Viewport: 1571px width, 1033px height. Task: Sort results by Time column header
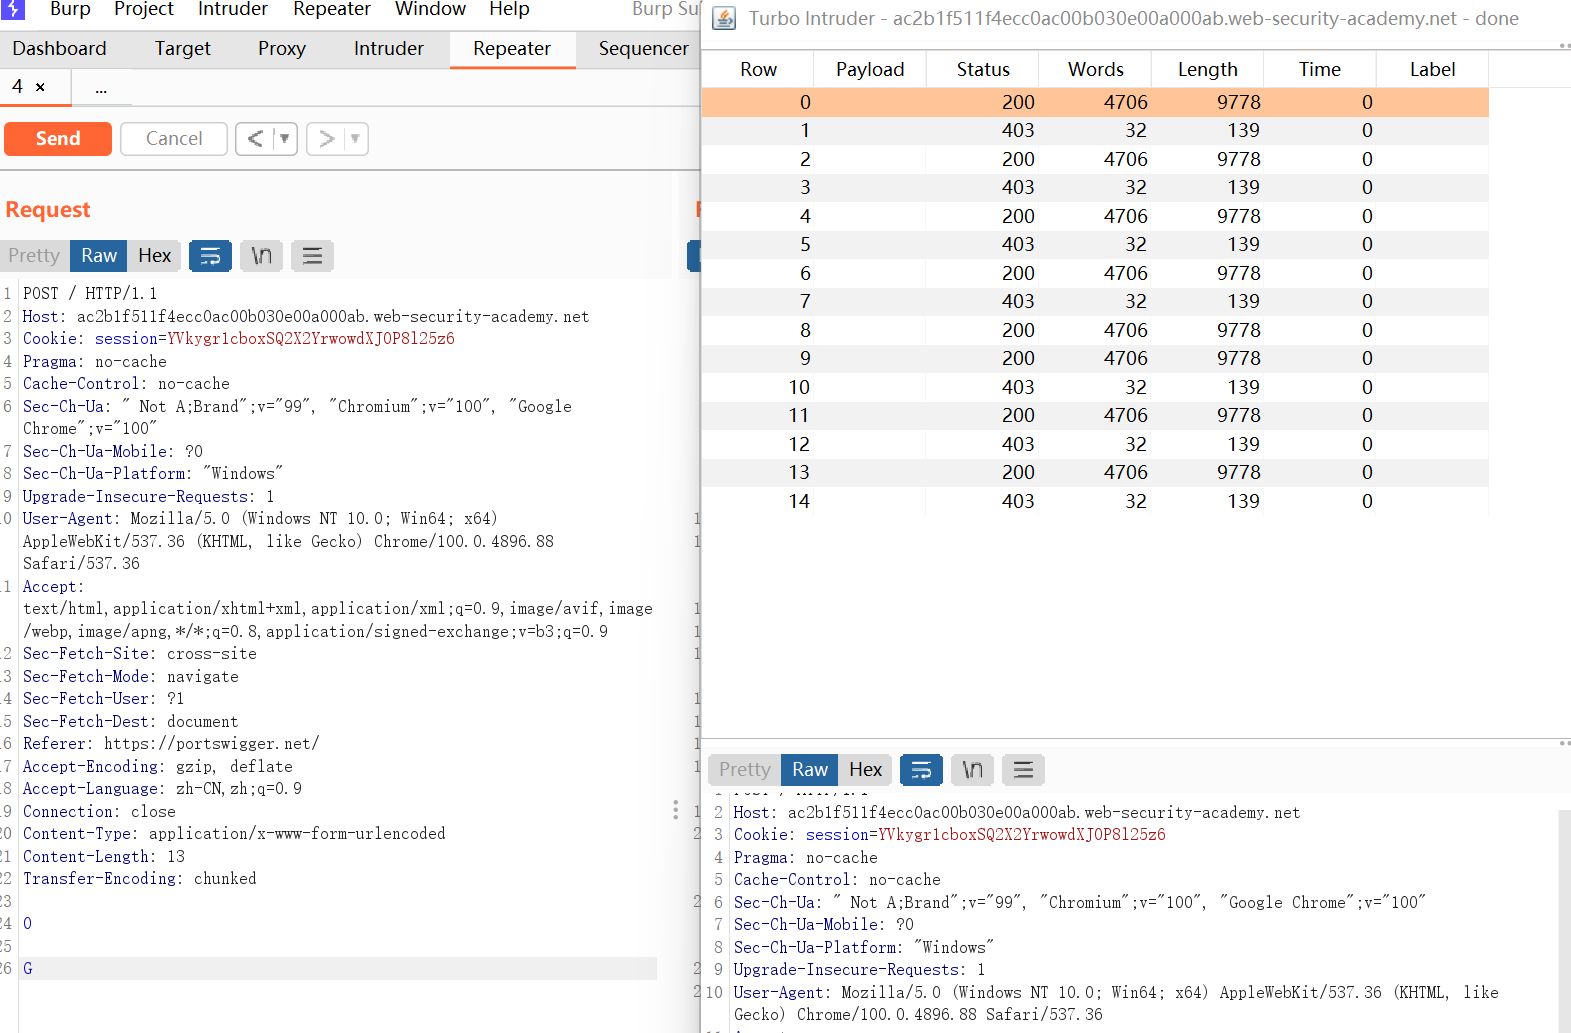(x=1320, y=70)
